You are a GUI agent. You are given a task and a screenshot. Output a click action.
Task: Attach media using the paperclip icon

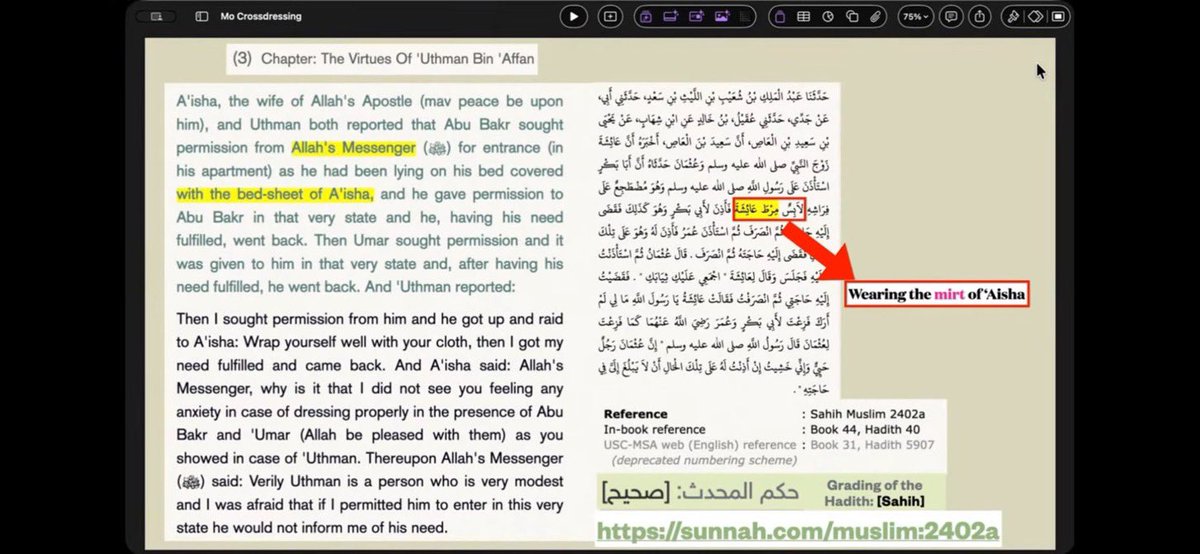pos(876,16)
